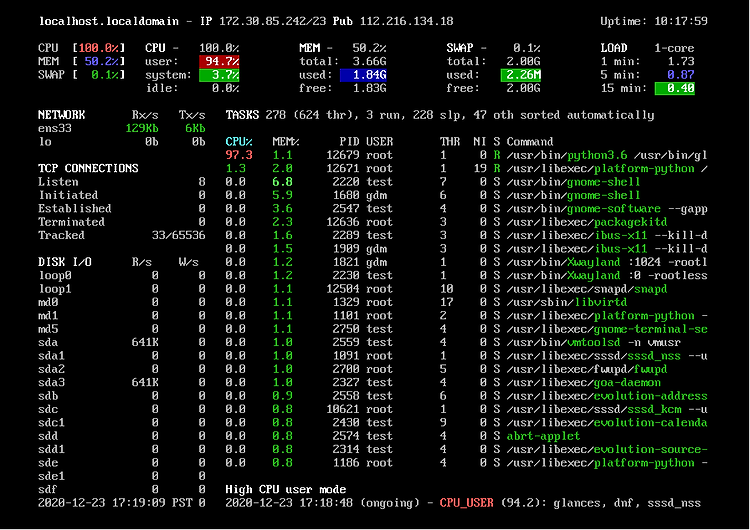750x530 pixels.
Task: Select the ibus-x11 process with PID 2289
Action: click(466, 235)
